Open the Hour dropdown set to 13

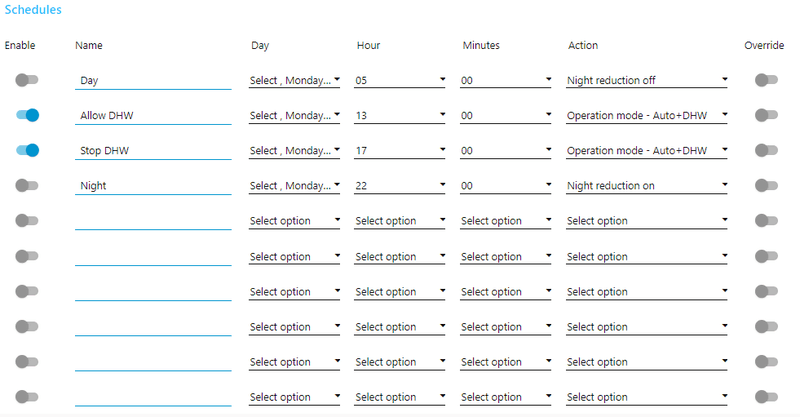[x=400, y=115]
